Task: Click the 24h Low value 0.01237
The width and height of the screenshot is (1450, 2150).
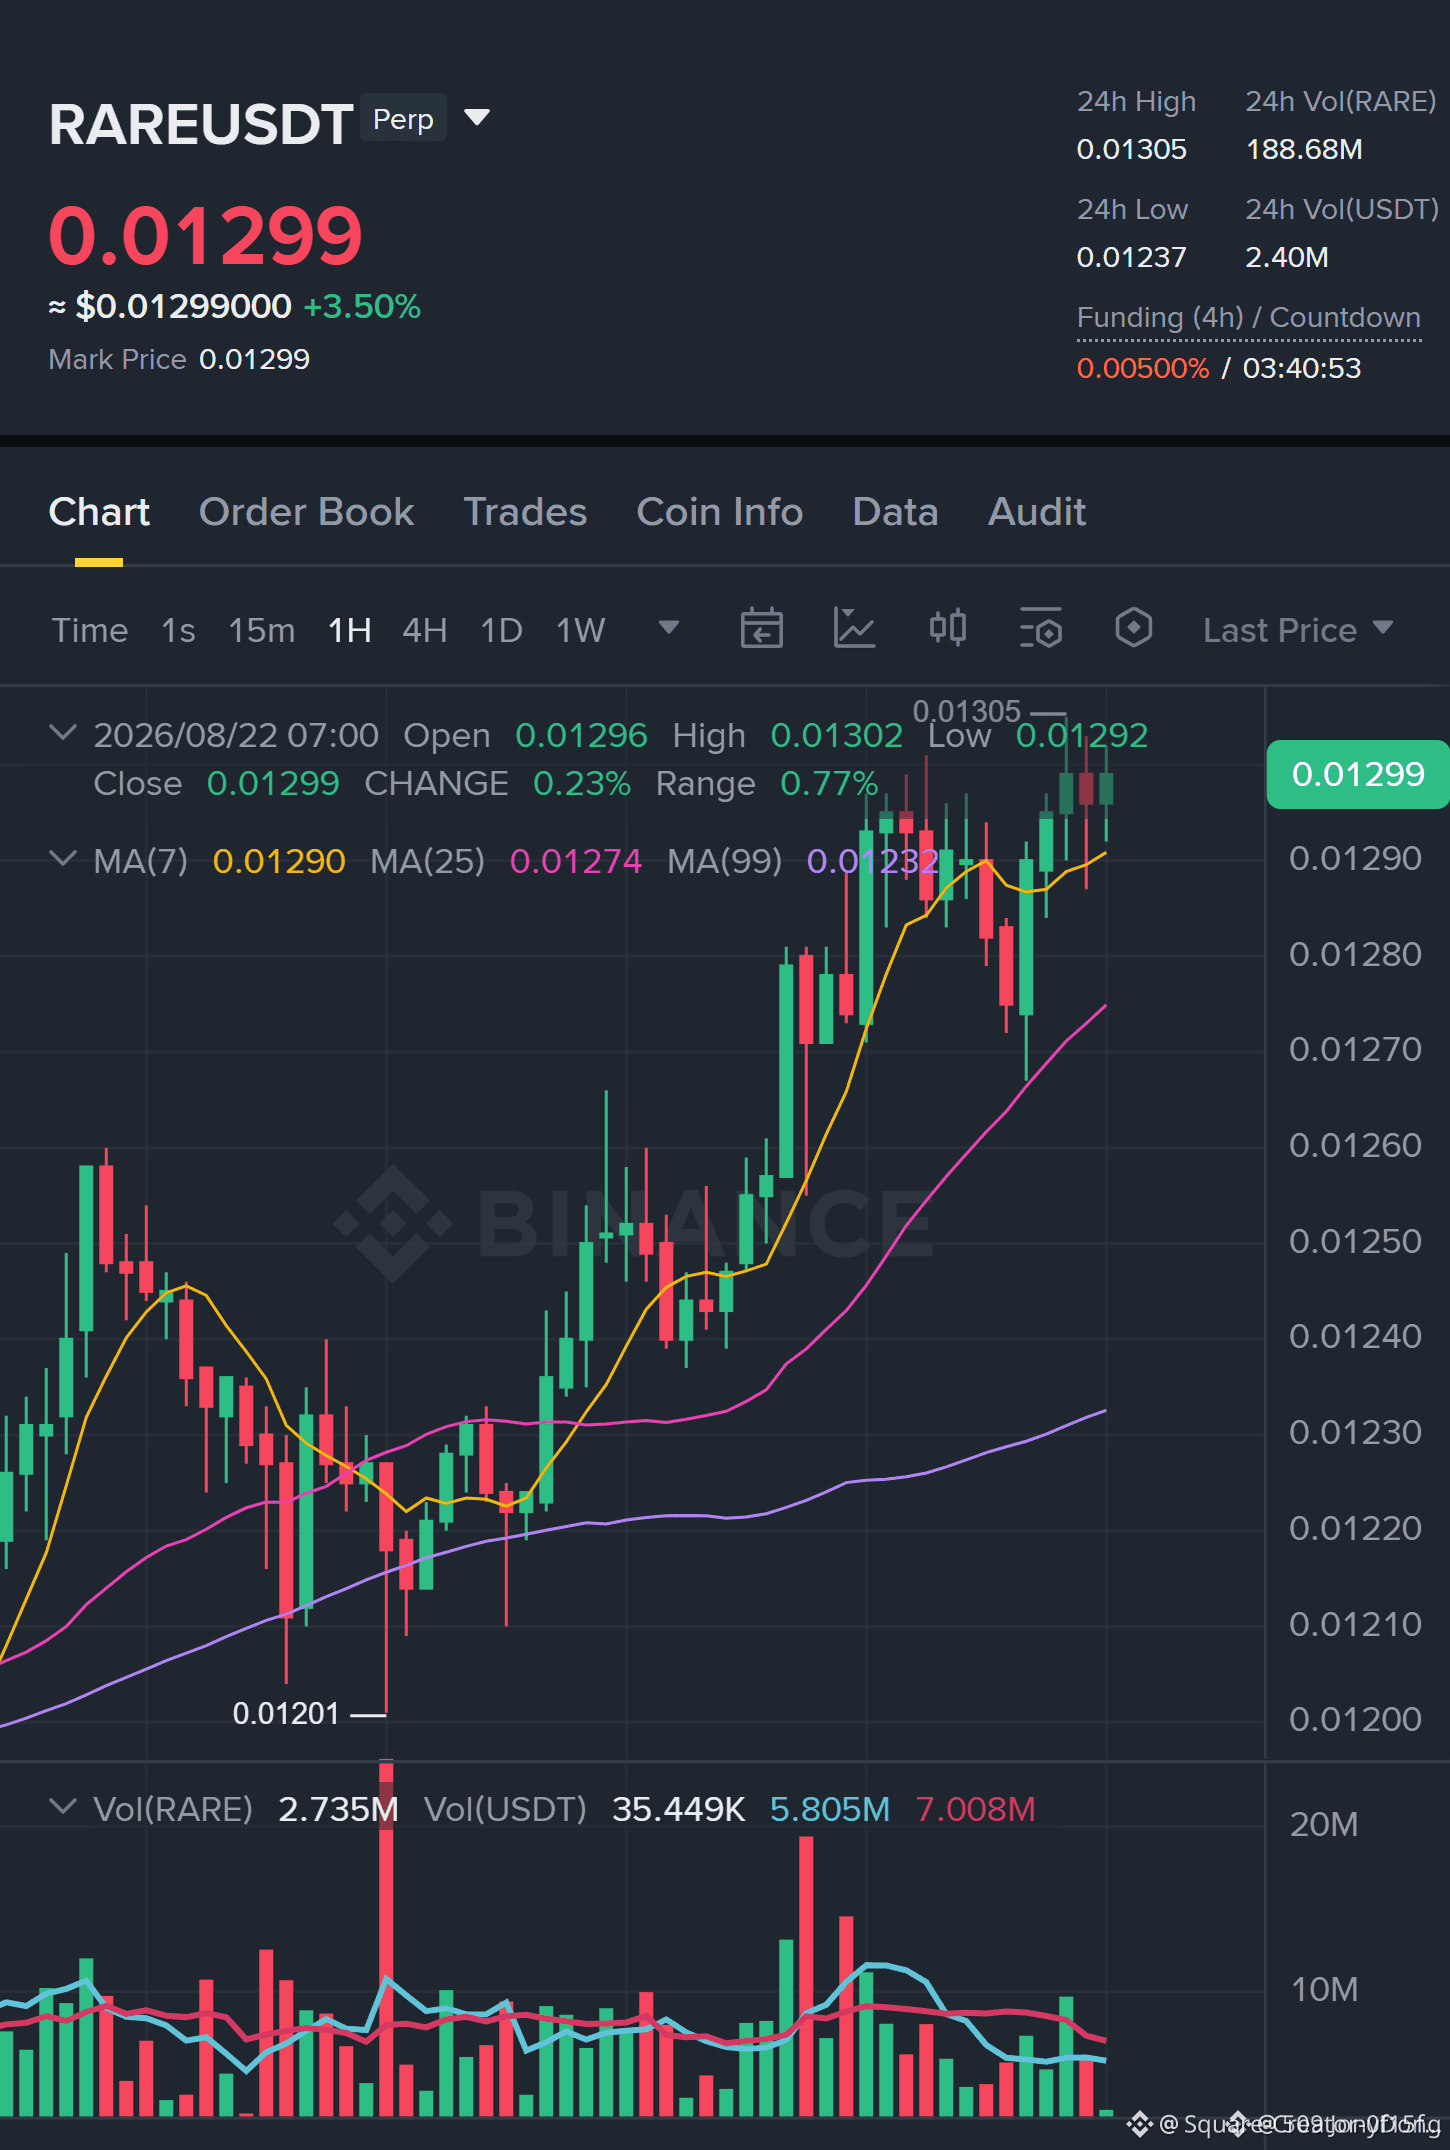Action: click(x=1132, y=258)
